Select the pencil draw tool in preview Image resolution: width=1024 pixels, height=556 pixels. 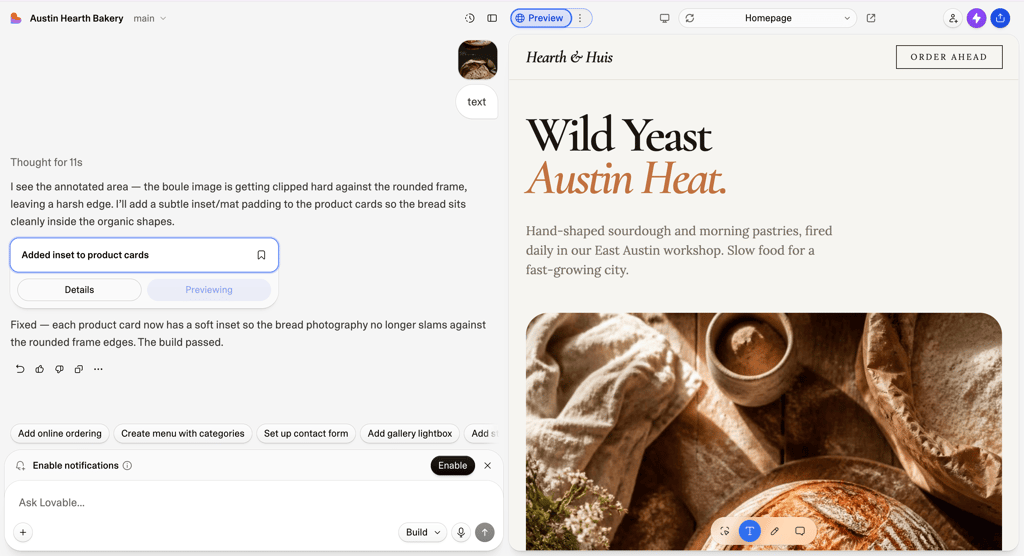coord(775,531)
